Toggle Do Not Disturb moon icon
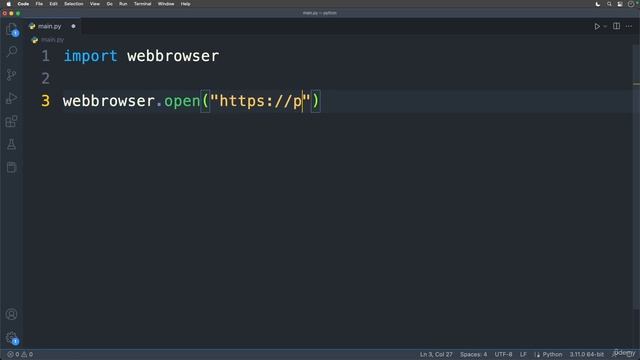The image size is (640, 360). pyautogui.click(x=598, y=4)
